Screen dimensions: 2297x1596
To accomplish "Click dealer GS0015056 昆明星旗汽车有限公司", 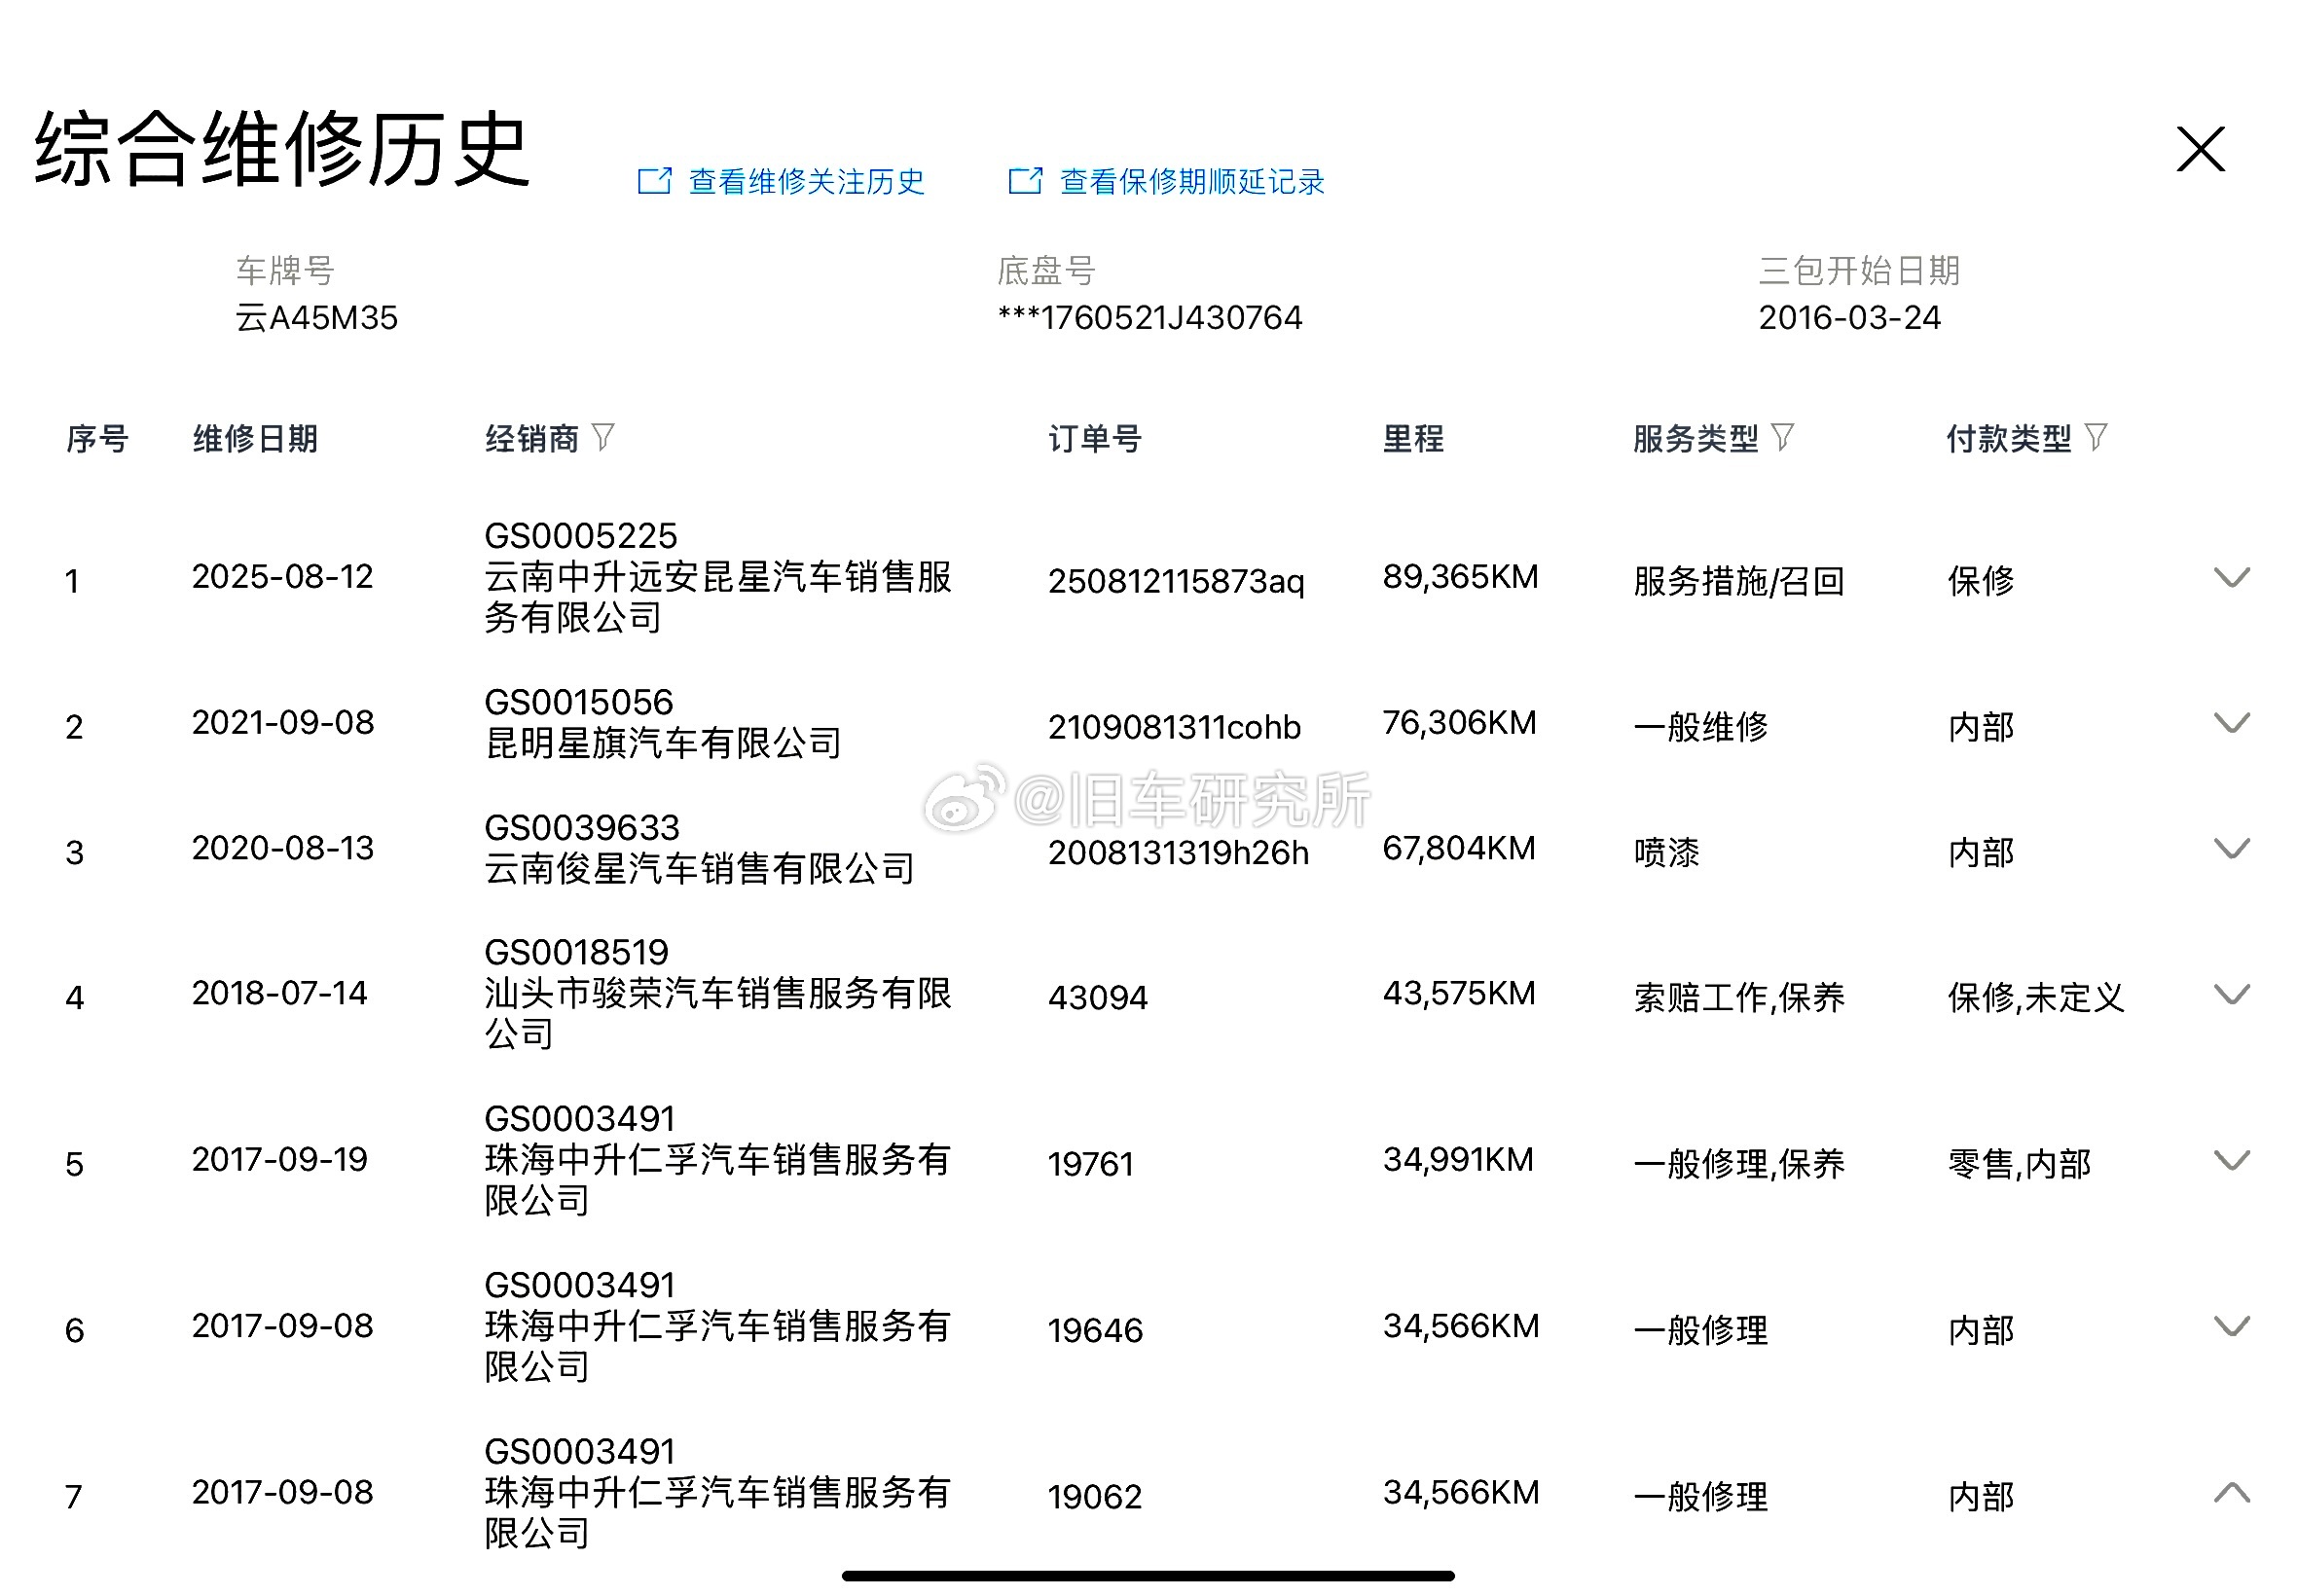I will [x=662, y=723].
